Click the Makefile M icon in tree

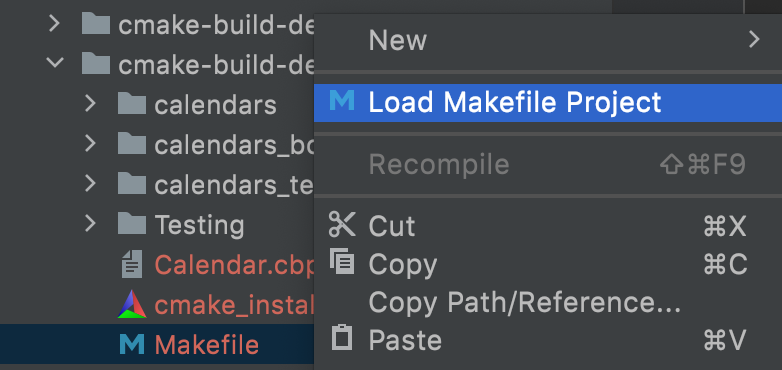pos(132,344)
